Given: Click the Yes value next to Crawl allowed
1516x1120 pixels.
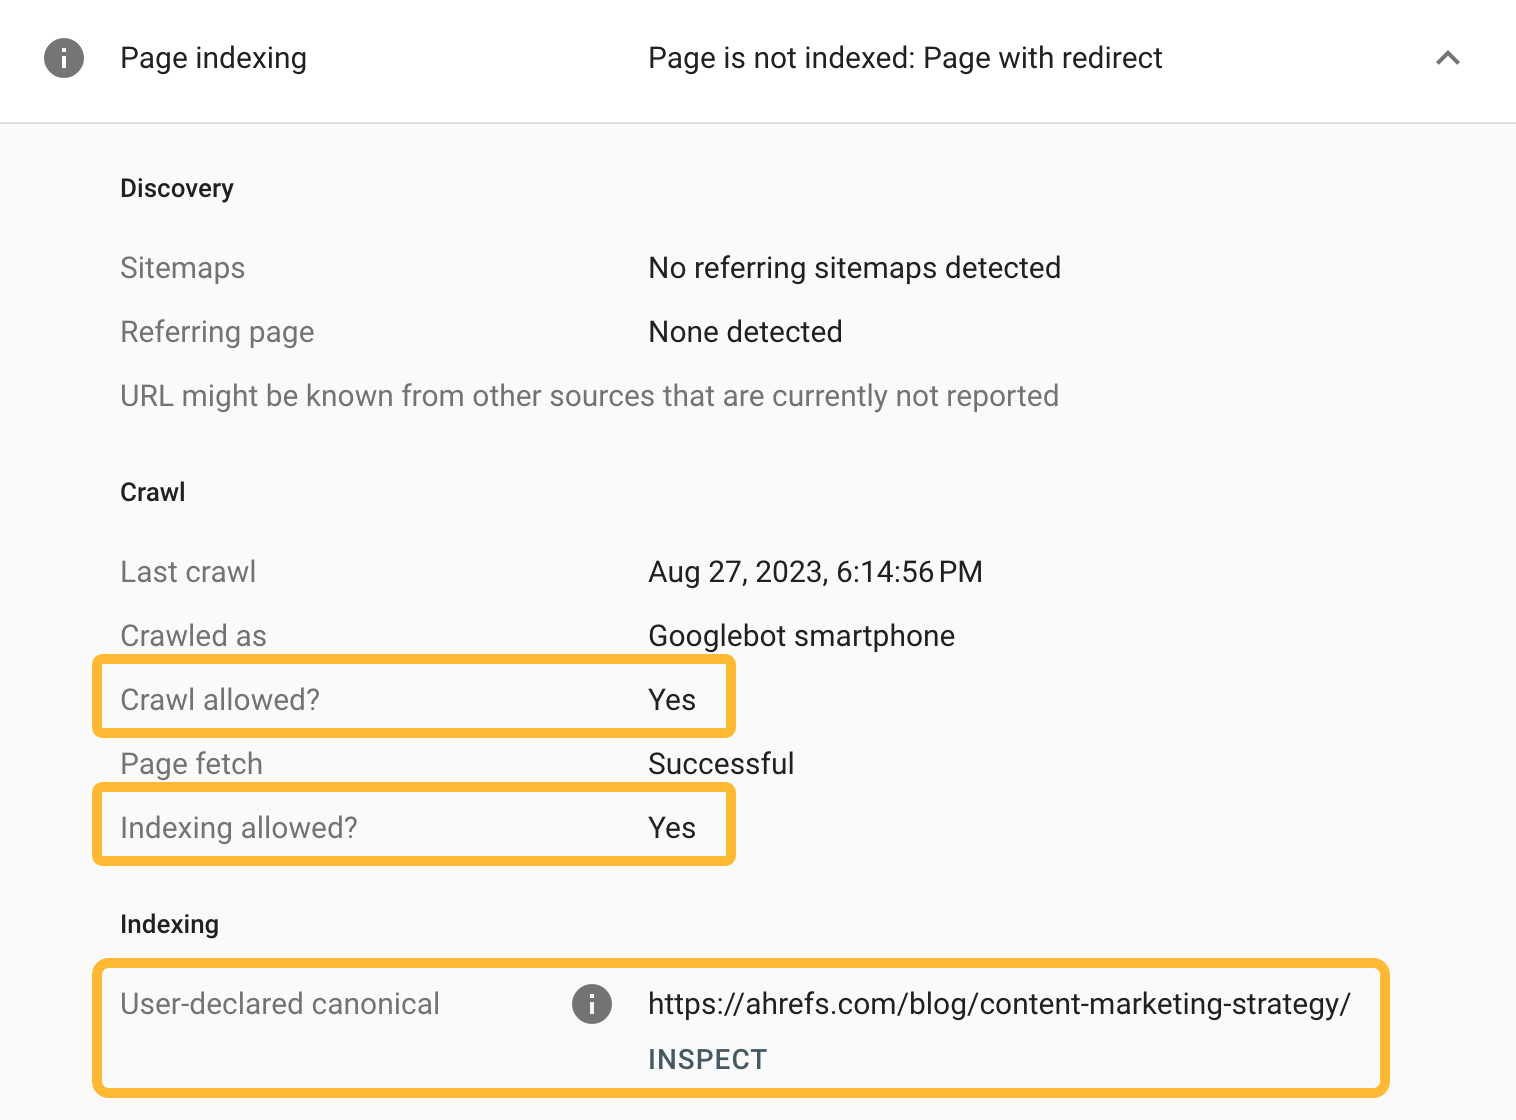Looking at the screenshot, I should (x=672, y=699).
